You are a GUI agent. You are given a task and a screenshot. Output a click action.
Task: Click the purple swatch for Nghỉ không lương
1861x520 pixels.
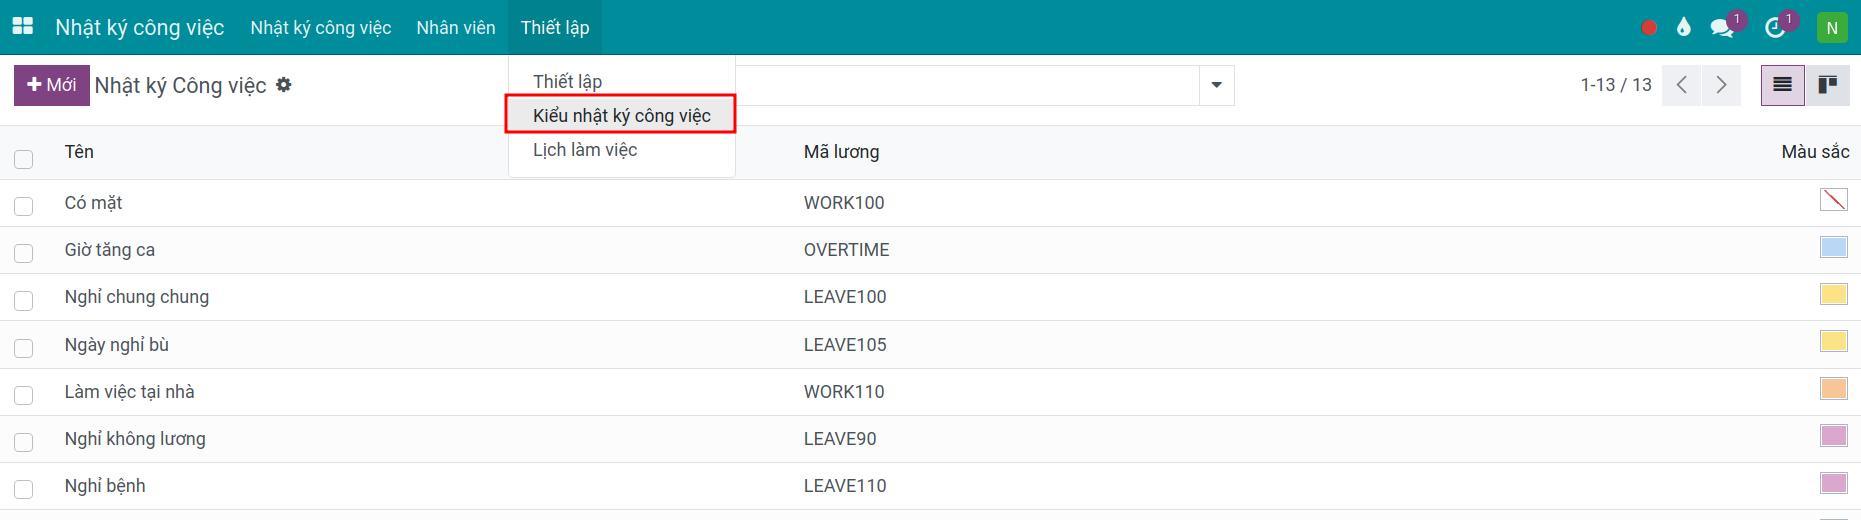point(1834,436)
